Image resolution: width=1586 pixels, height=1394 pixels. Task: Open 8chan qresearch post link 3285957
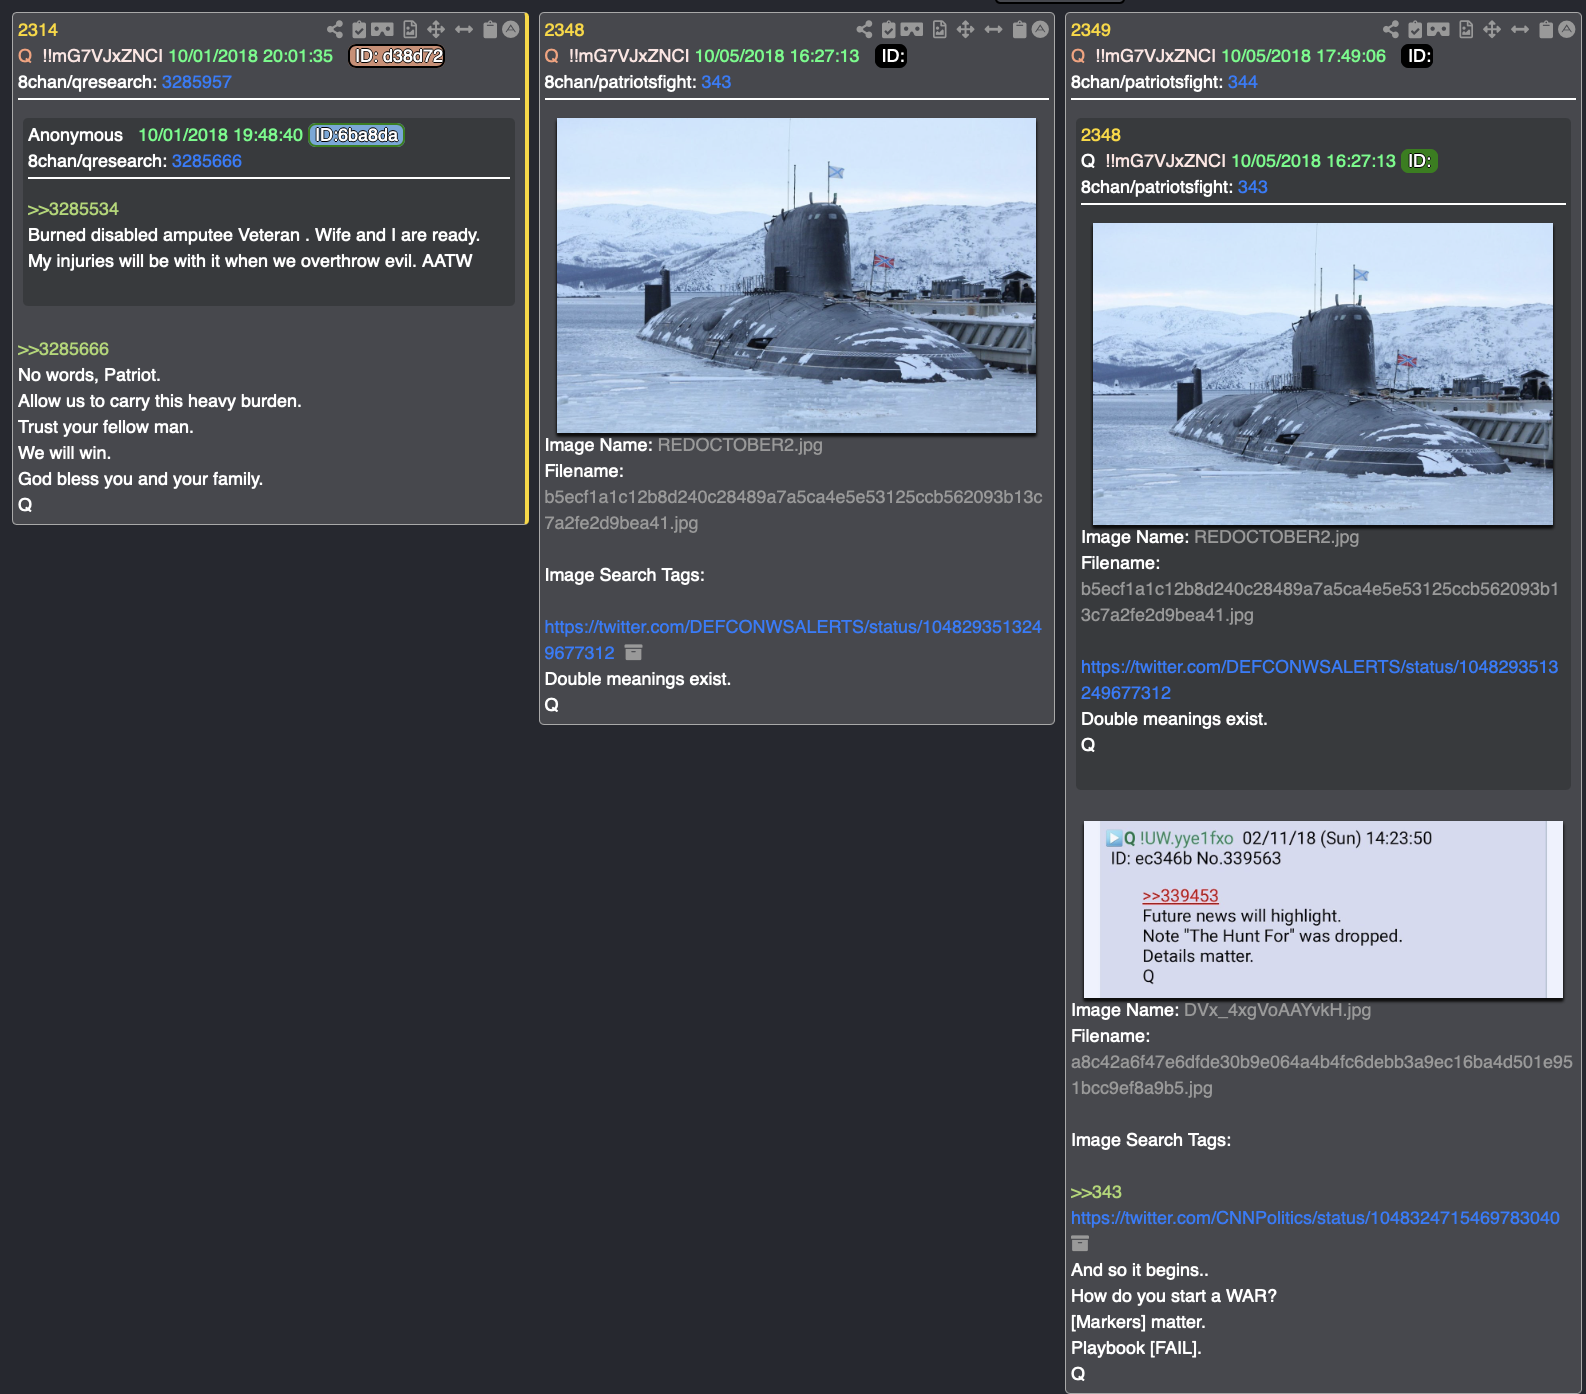[197, 82]
